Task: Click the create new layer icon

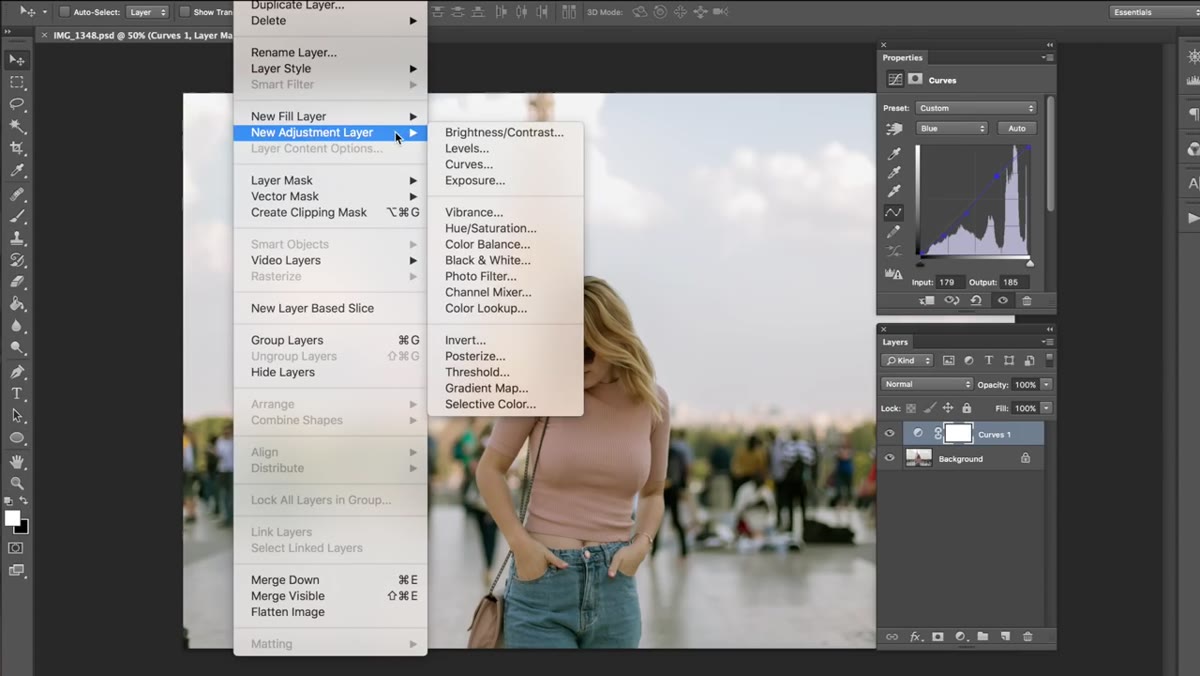Action: [1005, 636]
